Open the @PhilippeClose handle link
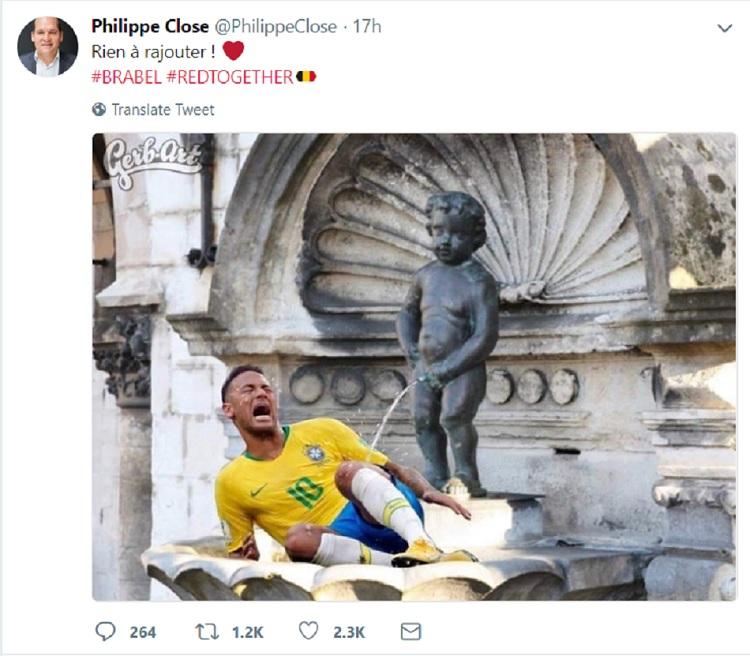The height and width of the screenshot is (656, 750). click(x=276, y=27)
